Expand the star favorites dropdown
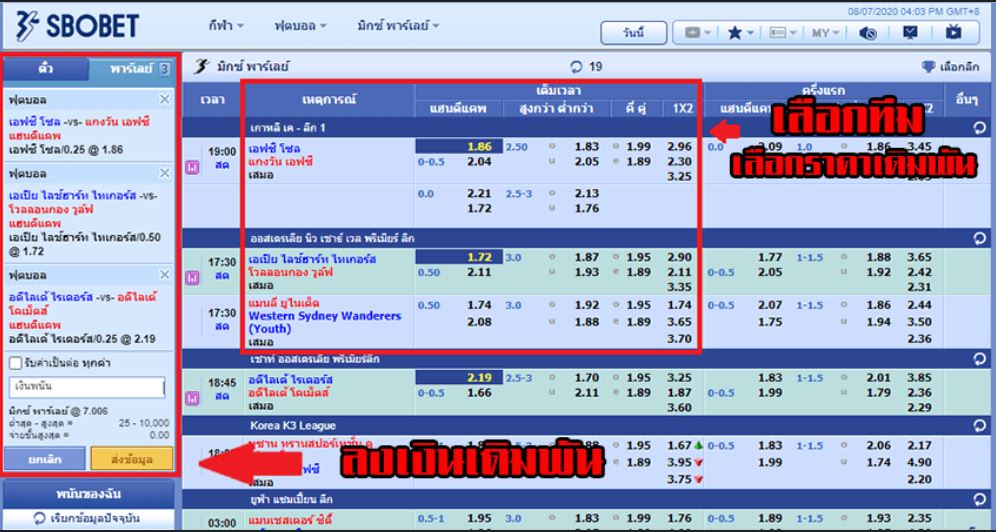The height and width of the screenshot is (532, 996). (x=740, y=32)
